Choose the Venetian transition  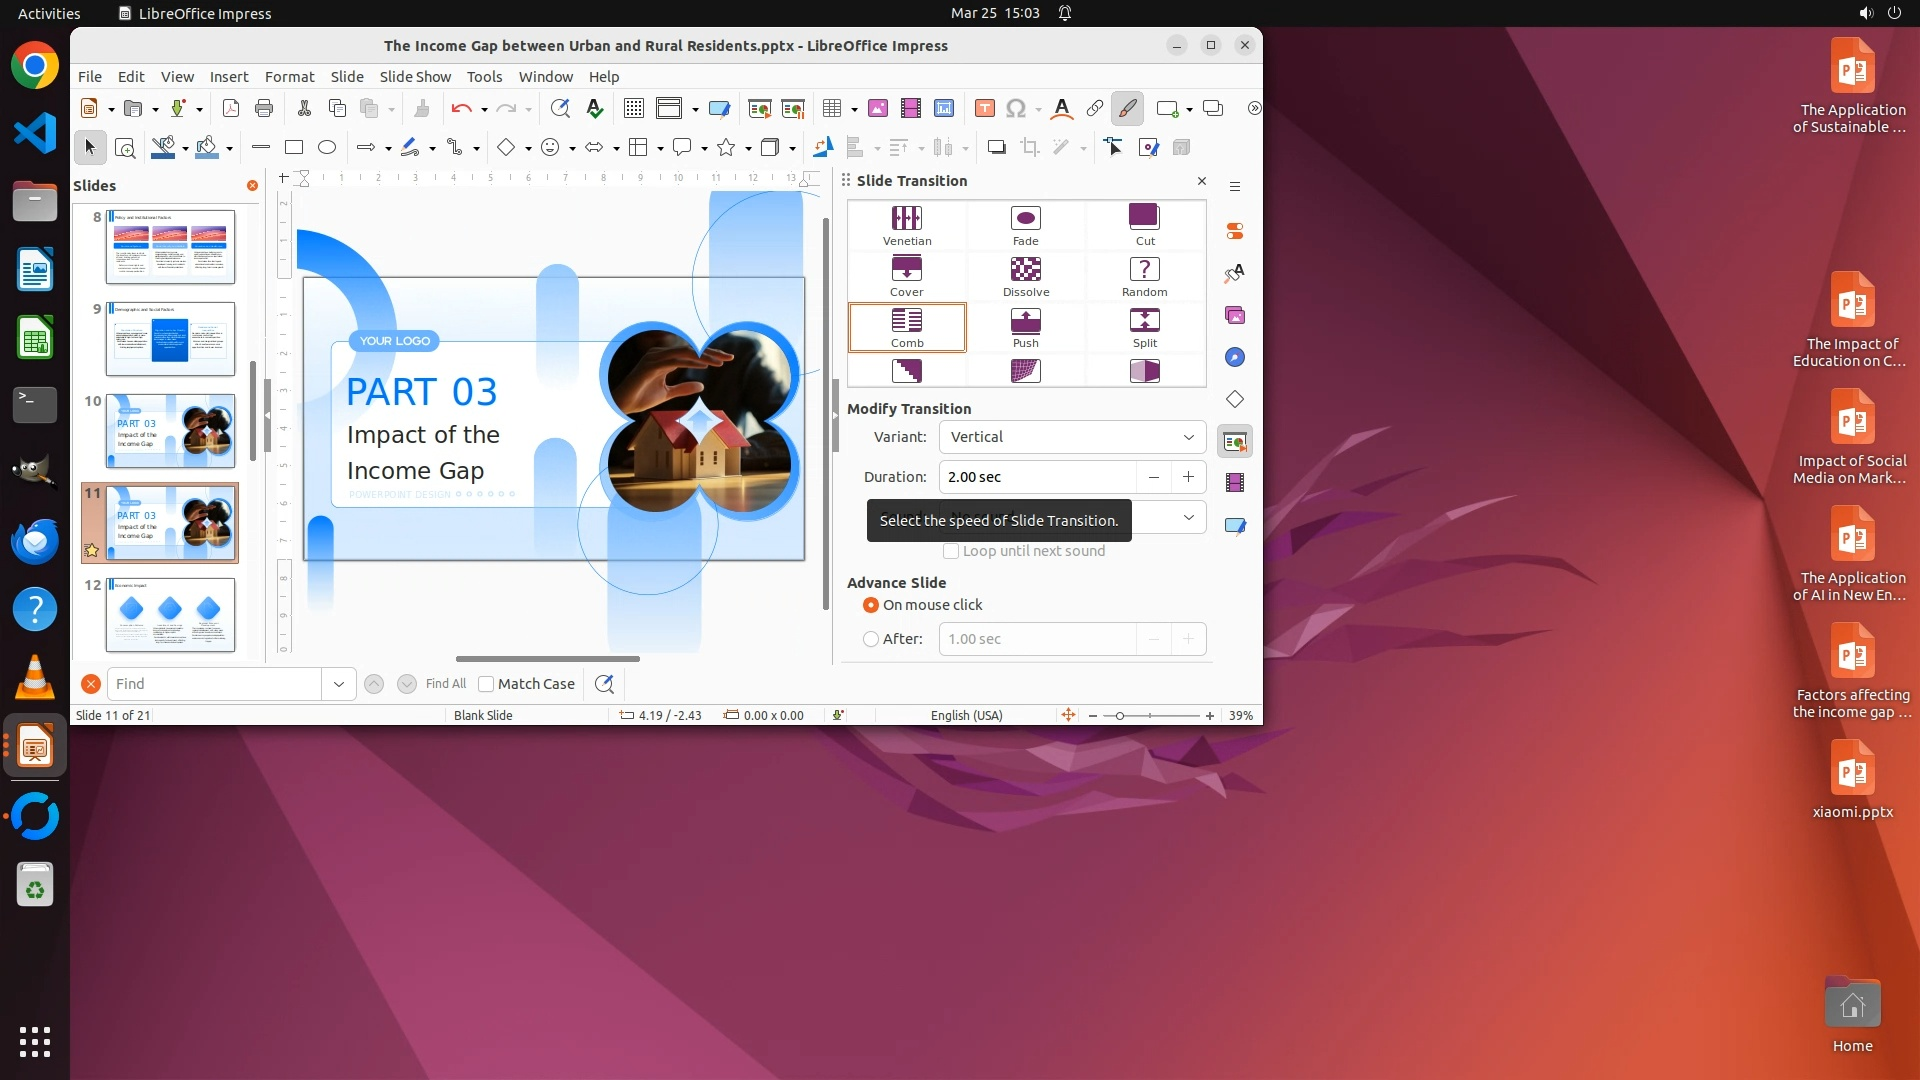906,225
